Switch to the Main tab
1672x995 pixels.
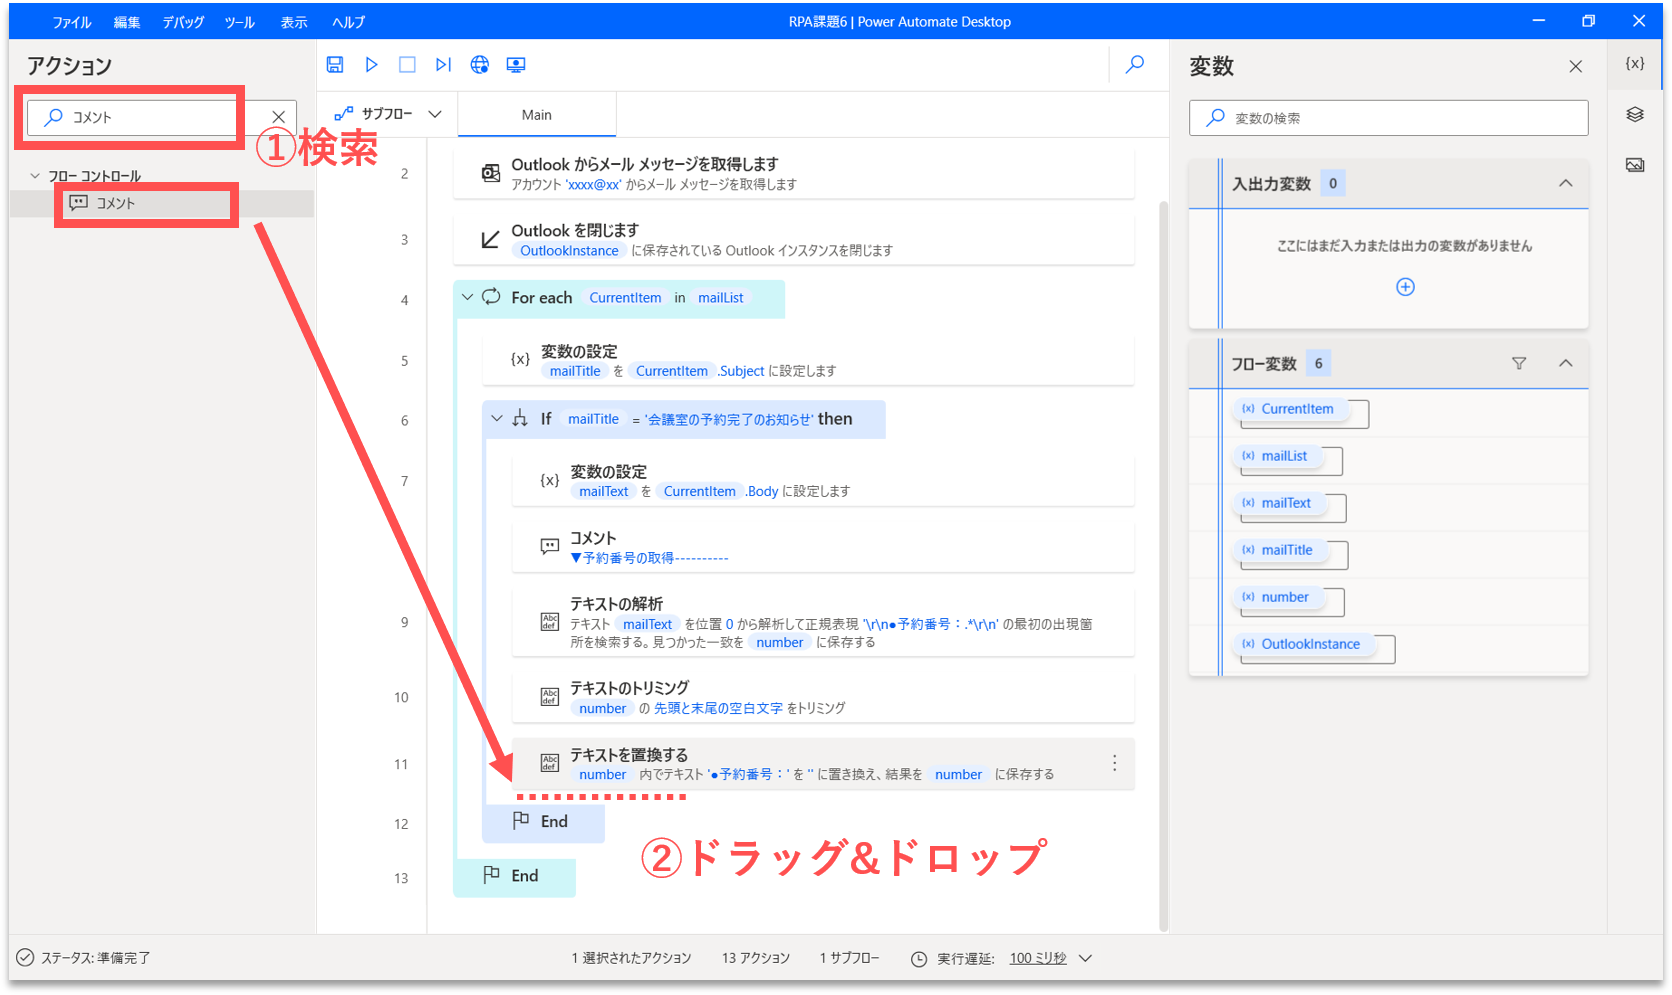click(536, 115)
